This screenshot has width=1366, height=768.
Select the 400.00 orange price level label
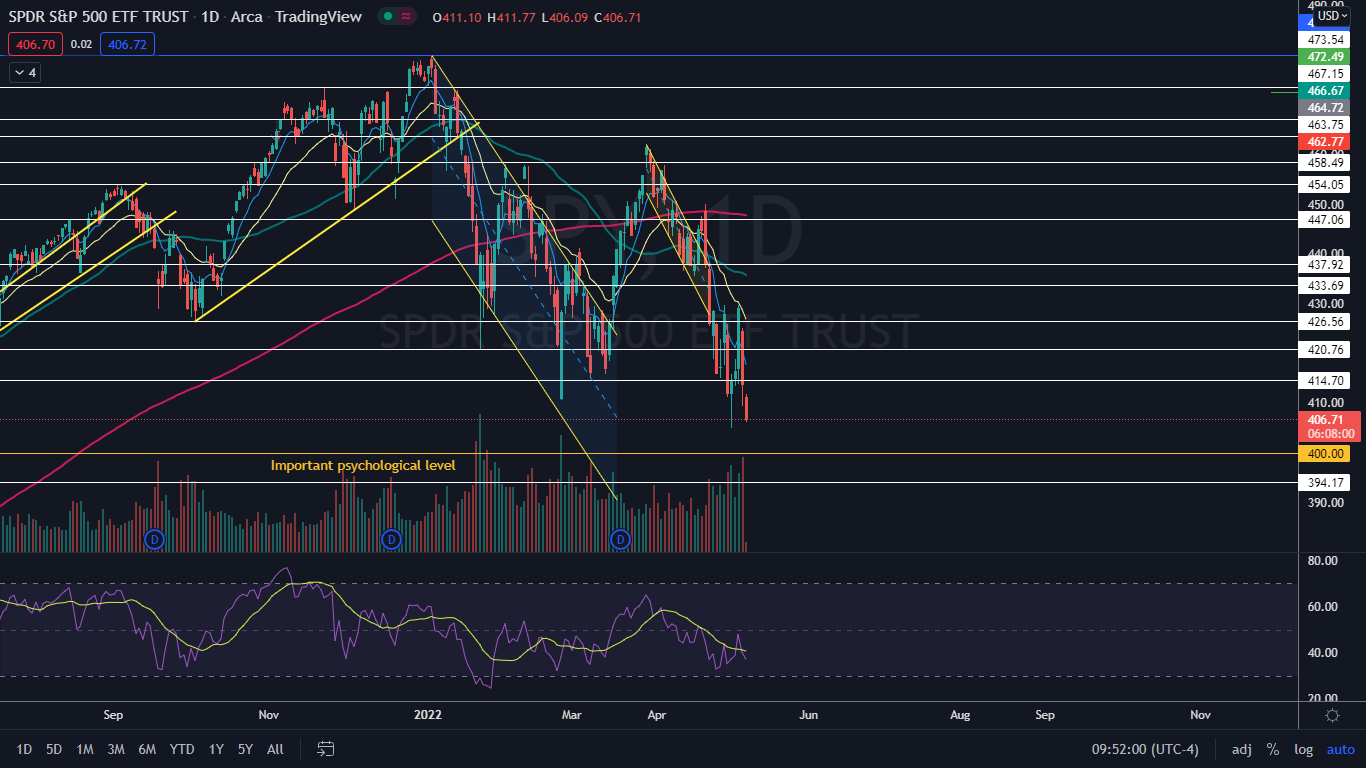tap(1324, 454)
